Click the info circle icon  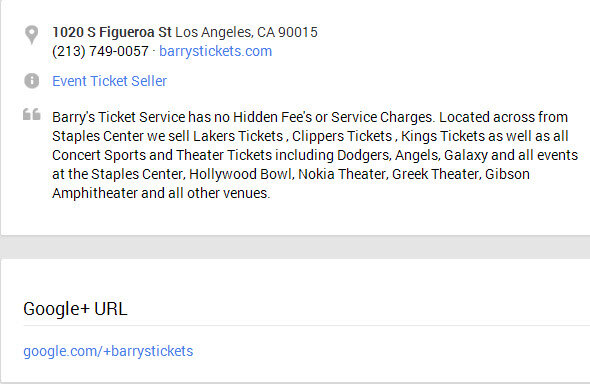32,81
